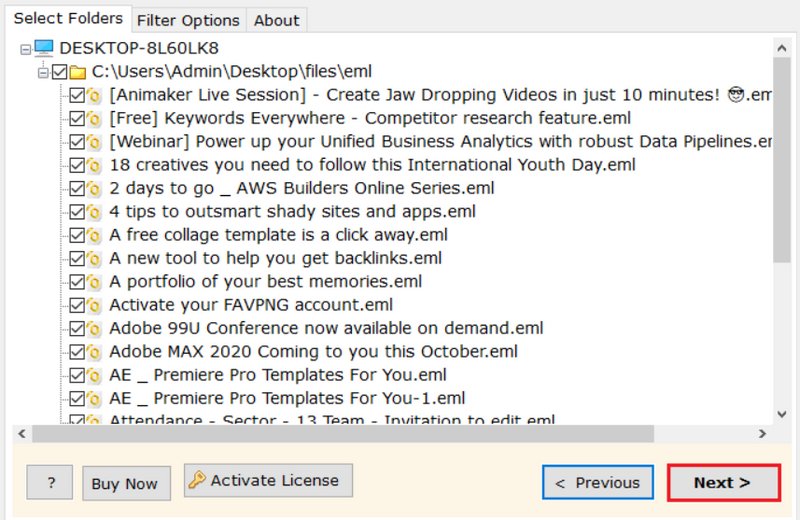The width and height of the screenshot is (800, 520).
Task: Toggle checkbox for A free collage template email
Action: pos(77,235)
